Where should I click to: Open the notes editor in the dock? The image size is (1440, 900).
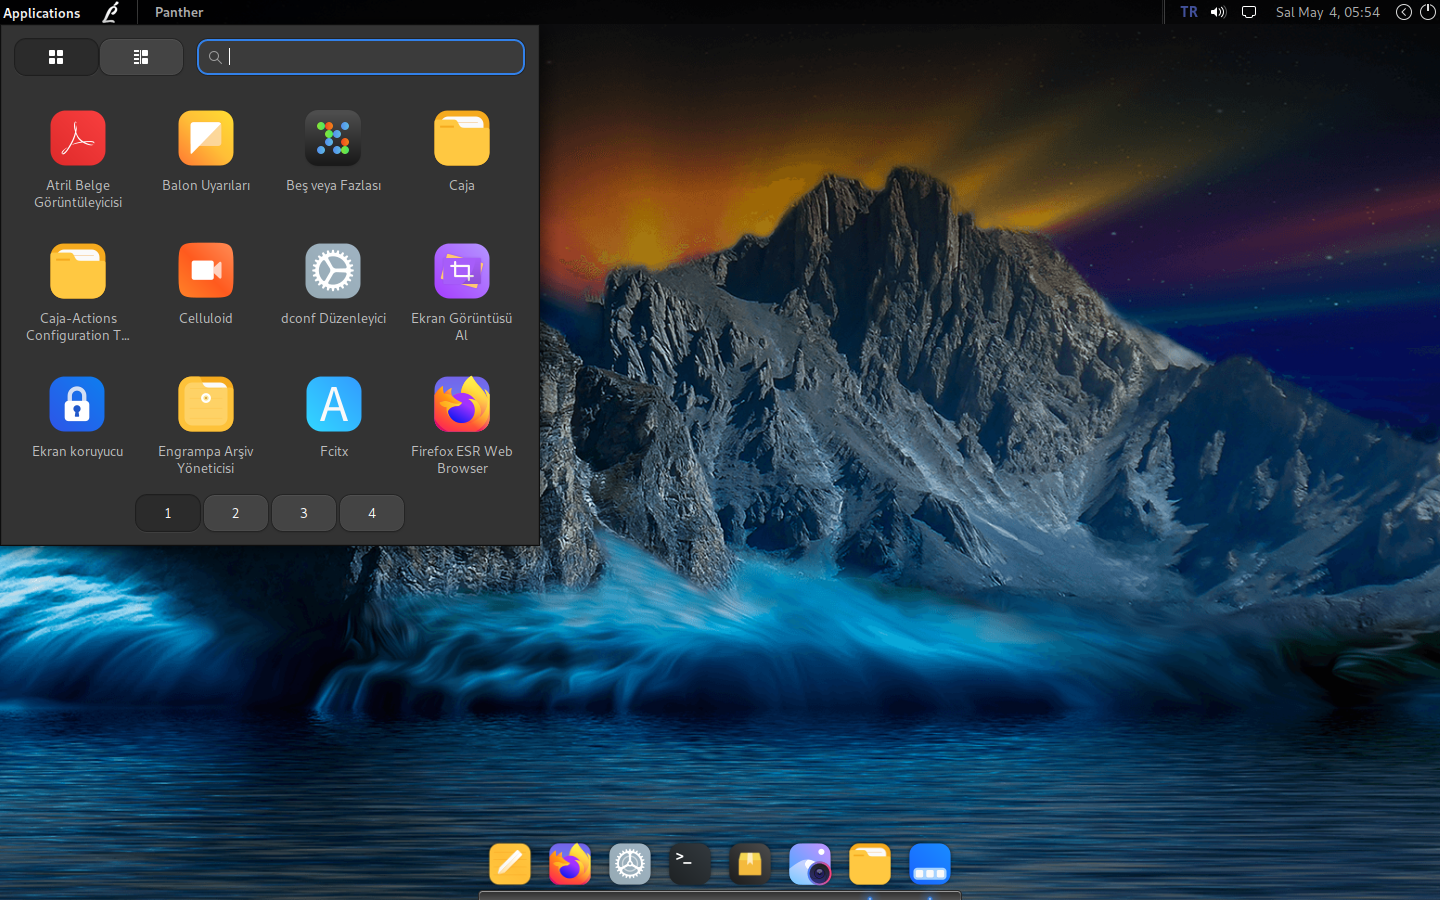[x=510, y=864]
